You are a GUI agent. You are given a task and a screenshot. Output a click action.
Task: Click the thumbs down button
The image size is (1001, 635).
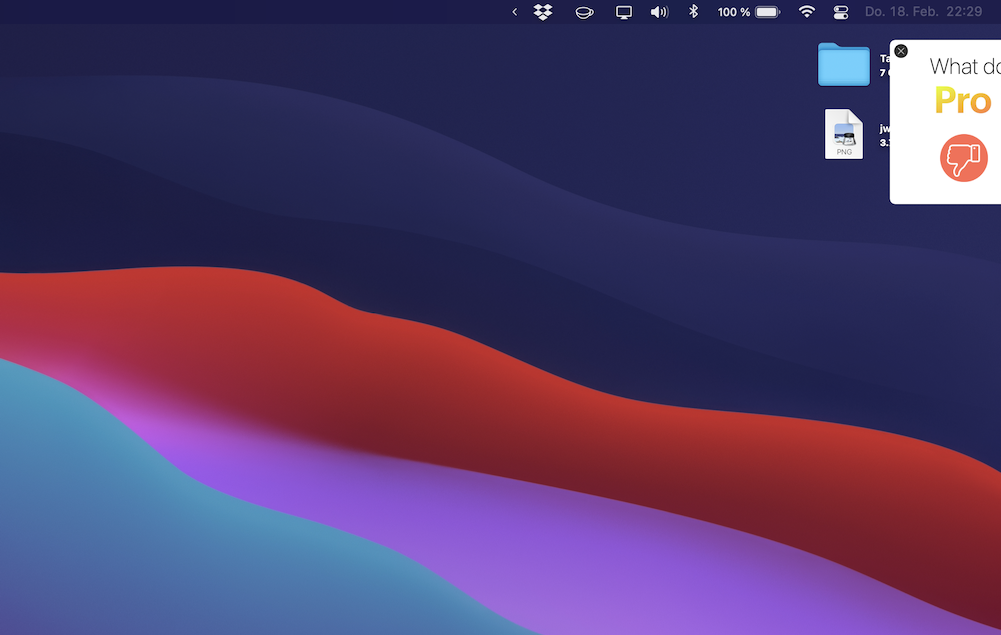963,158
